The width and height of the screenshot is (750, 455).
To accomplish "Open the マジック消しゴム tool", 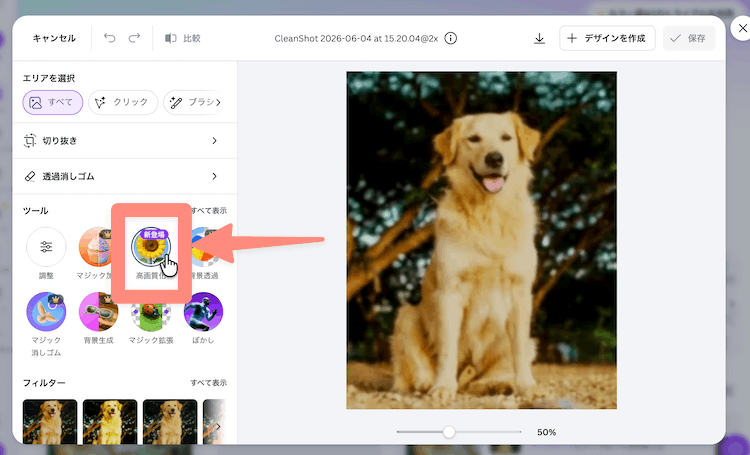I will [x=46, y=311].
